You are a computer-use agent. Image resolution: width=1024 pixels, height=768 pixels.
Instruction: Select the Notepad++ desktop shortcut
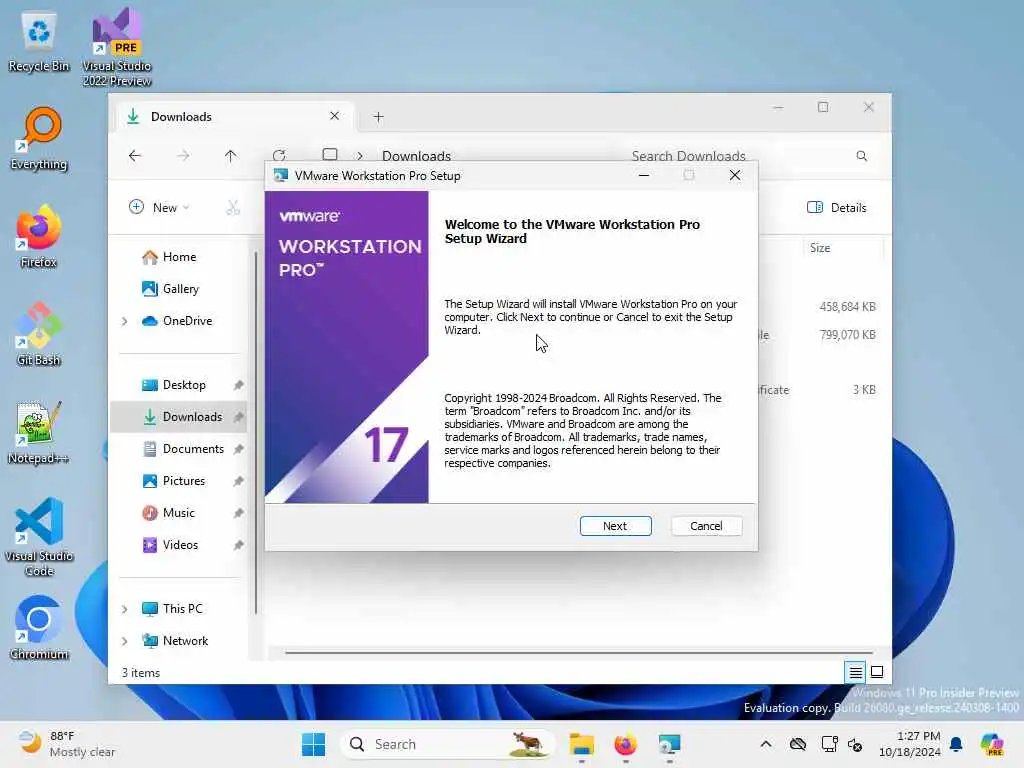(x=39, y=432)
